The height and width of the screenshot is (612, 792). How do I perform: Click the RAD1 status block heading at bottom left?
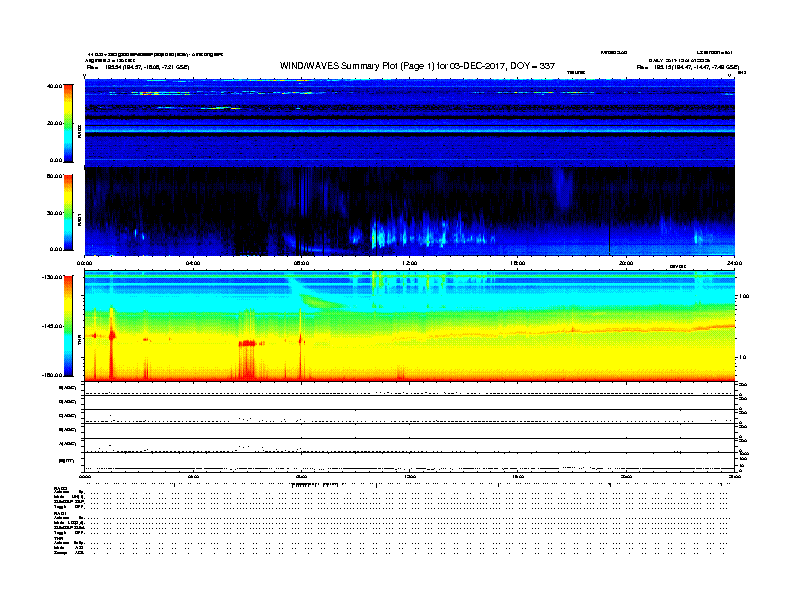tap(61, 514)
